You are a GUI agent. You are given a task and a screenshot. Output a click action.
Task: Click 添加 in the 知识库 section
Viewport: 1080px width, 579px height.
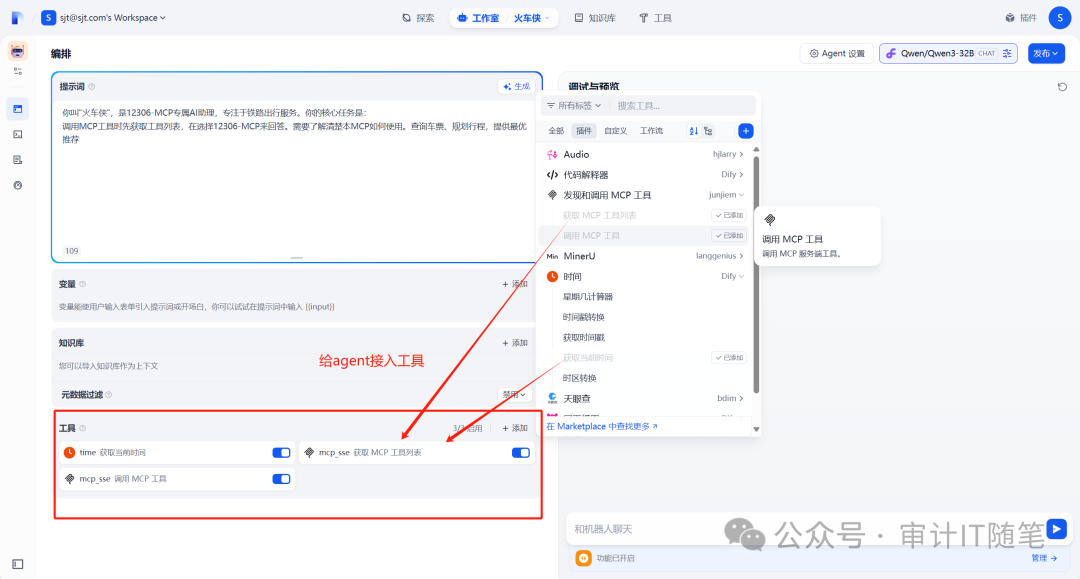click(x=515, y=343)
